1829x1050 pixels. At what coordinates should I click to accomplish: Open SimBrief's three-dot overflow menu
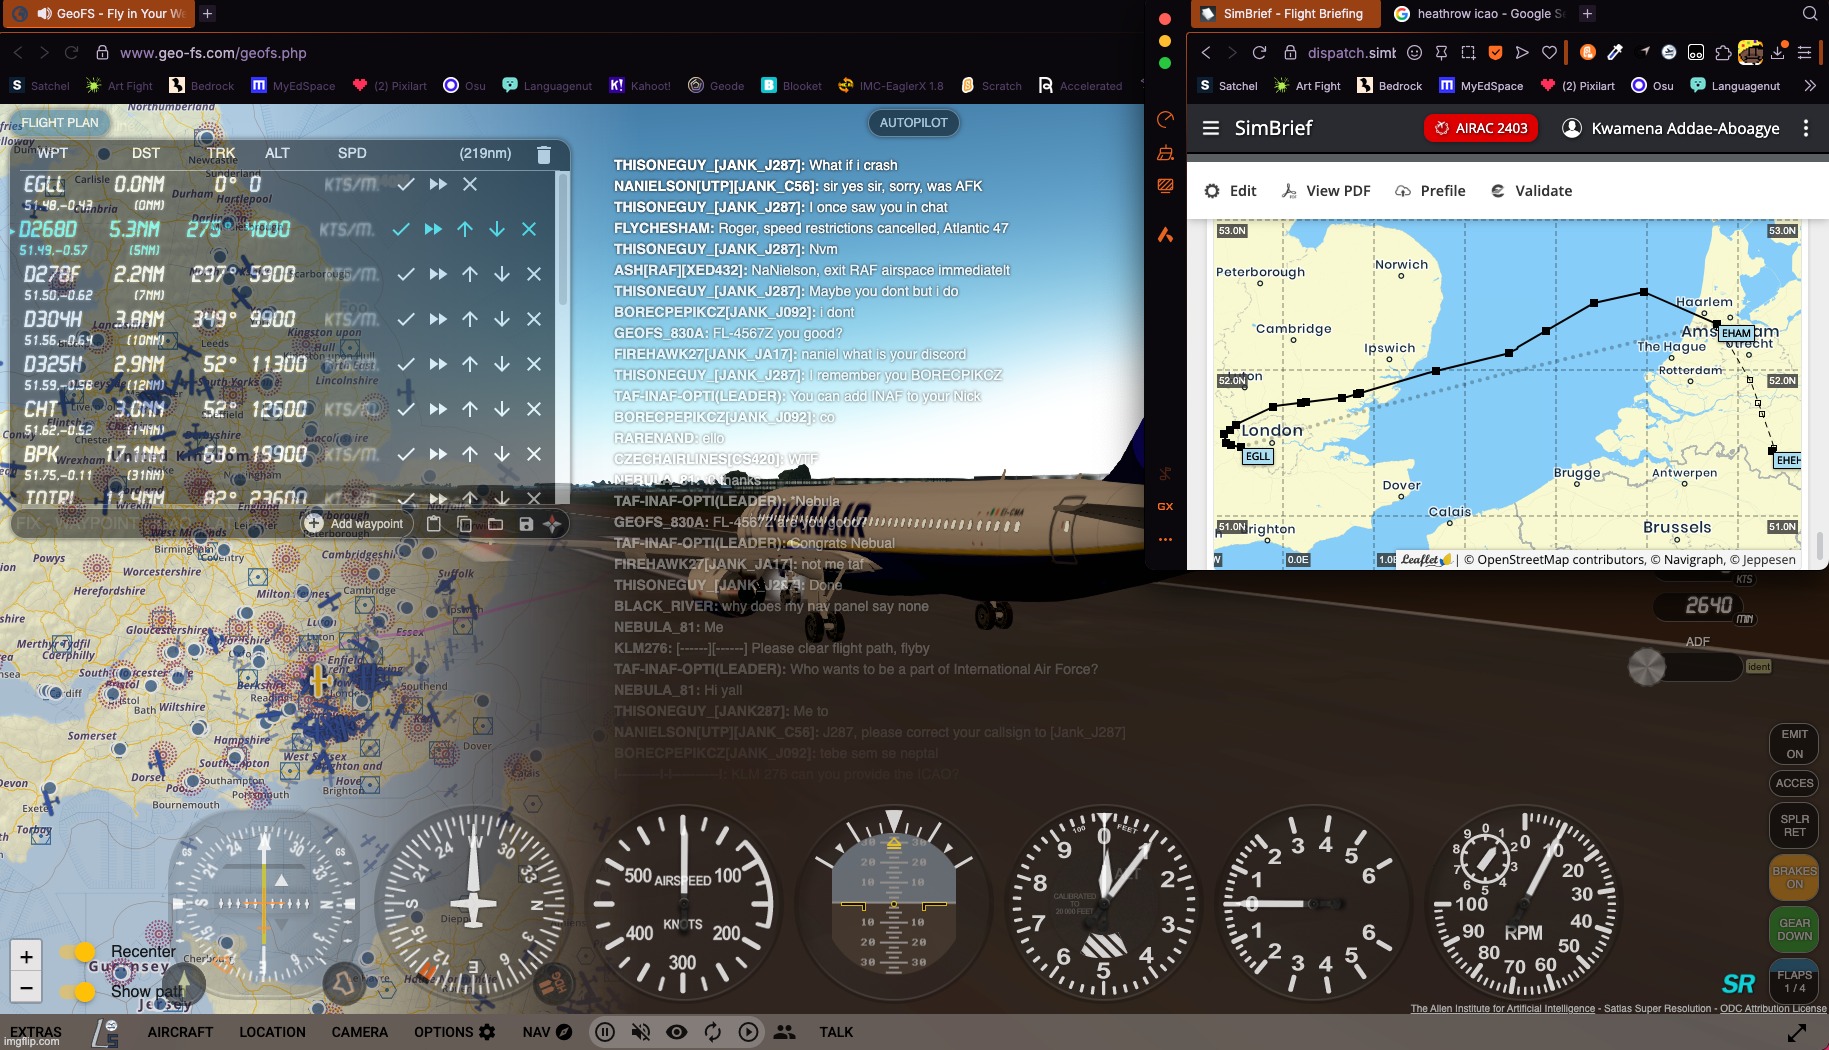tap(1806, 128)
